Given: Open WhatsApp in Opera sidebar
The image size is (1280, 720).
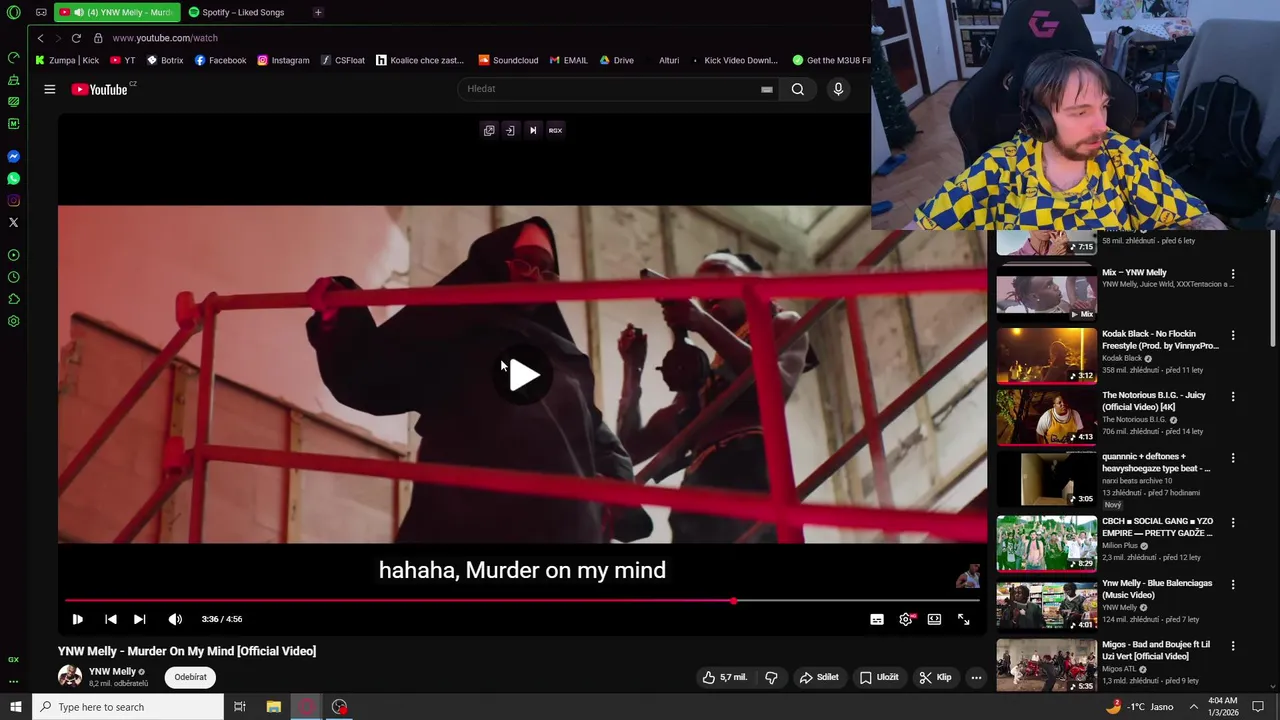Looking at the screenshot, I should tap(13, 179).
